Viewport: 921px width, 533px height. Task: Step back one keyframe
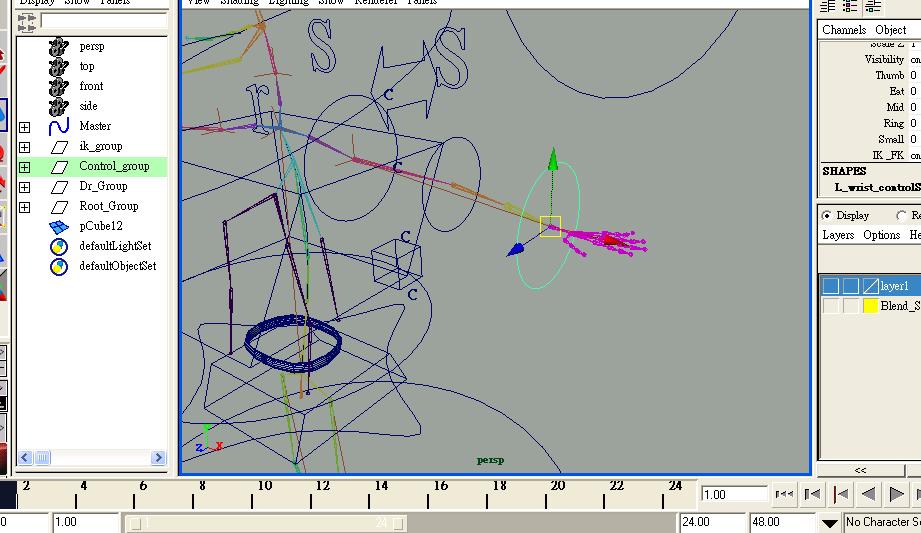(x=841, y=495)
